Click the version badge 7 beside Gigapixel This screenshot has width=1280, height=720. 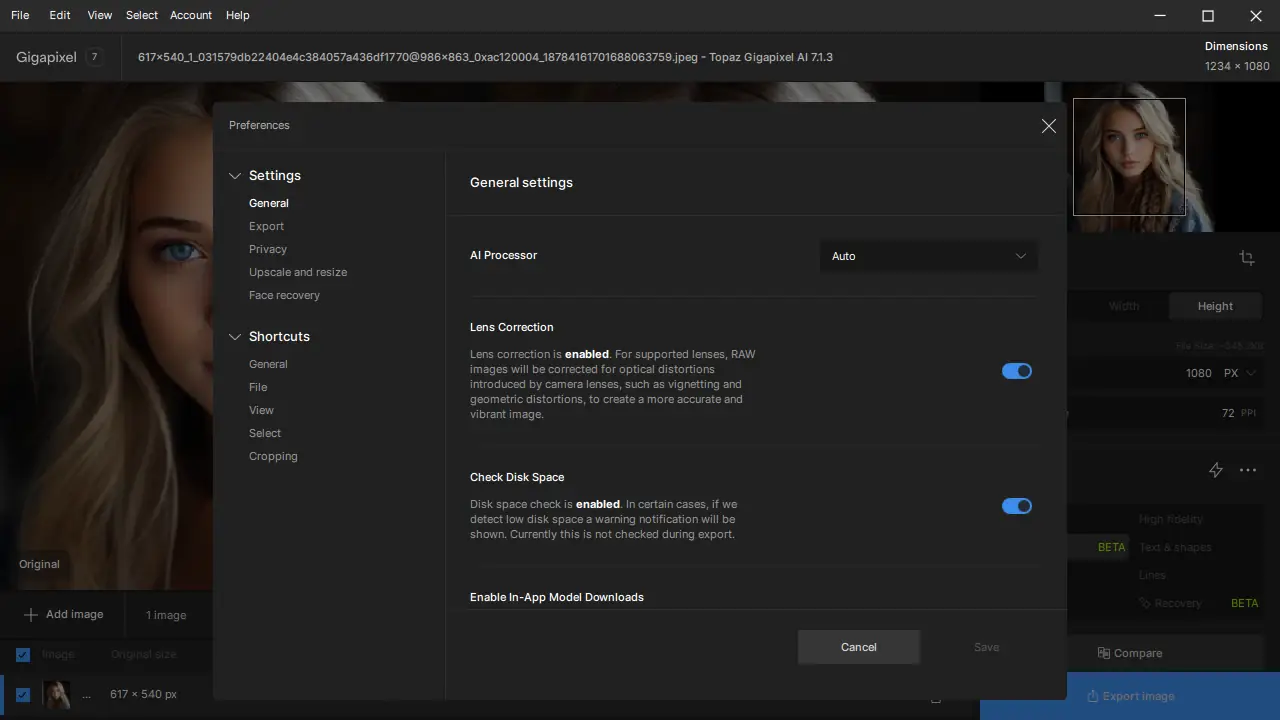(x=95, y=57)
